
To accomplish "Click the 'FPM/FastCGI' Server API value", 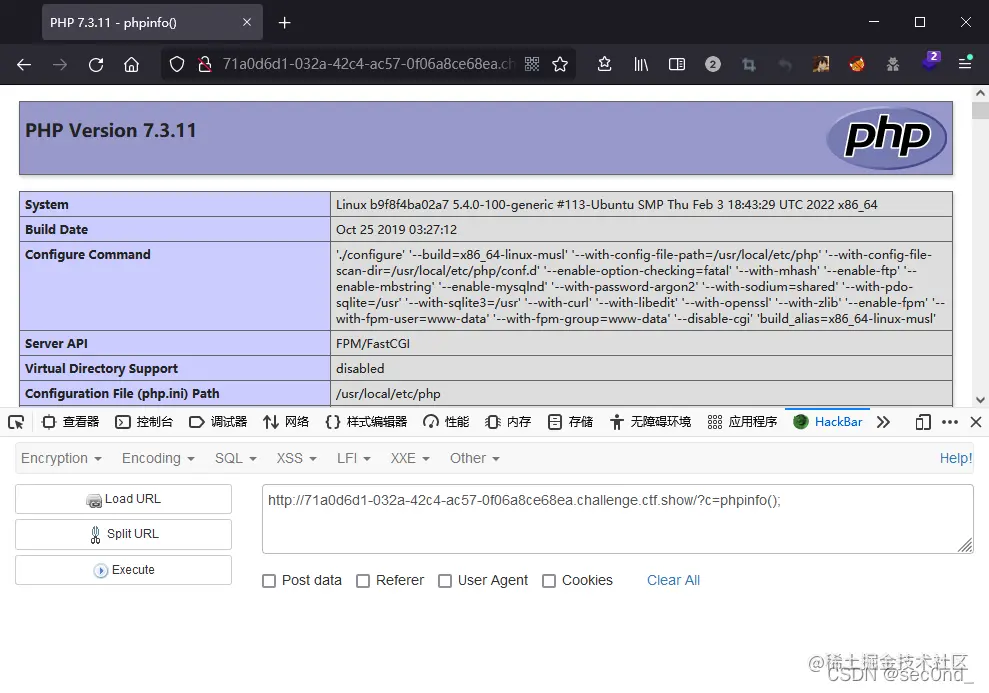I will (373, 344).
